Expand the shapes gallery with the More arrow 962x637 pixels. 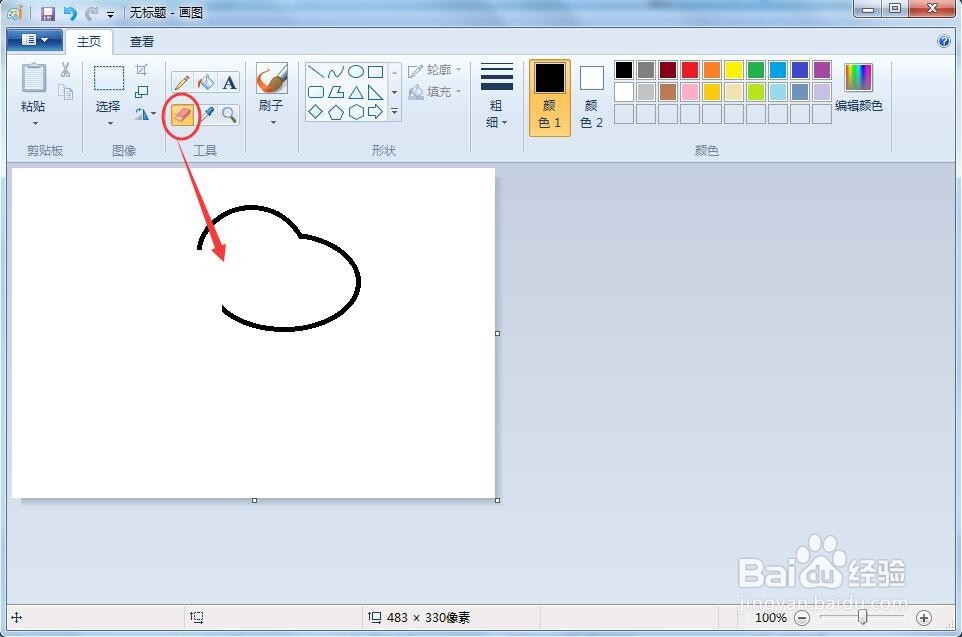pos(394,112)
